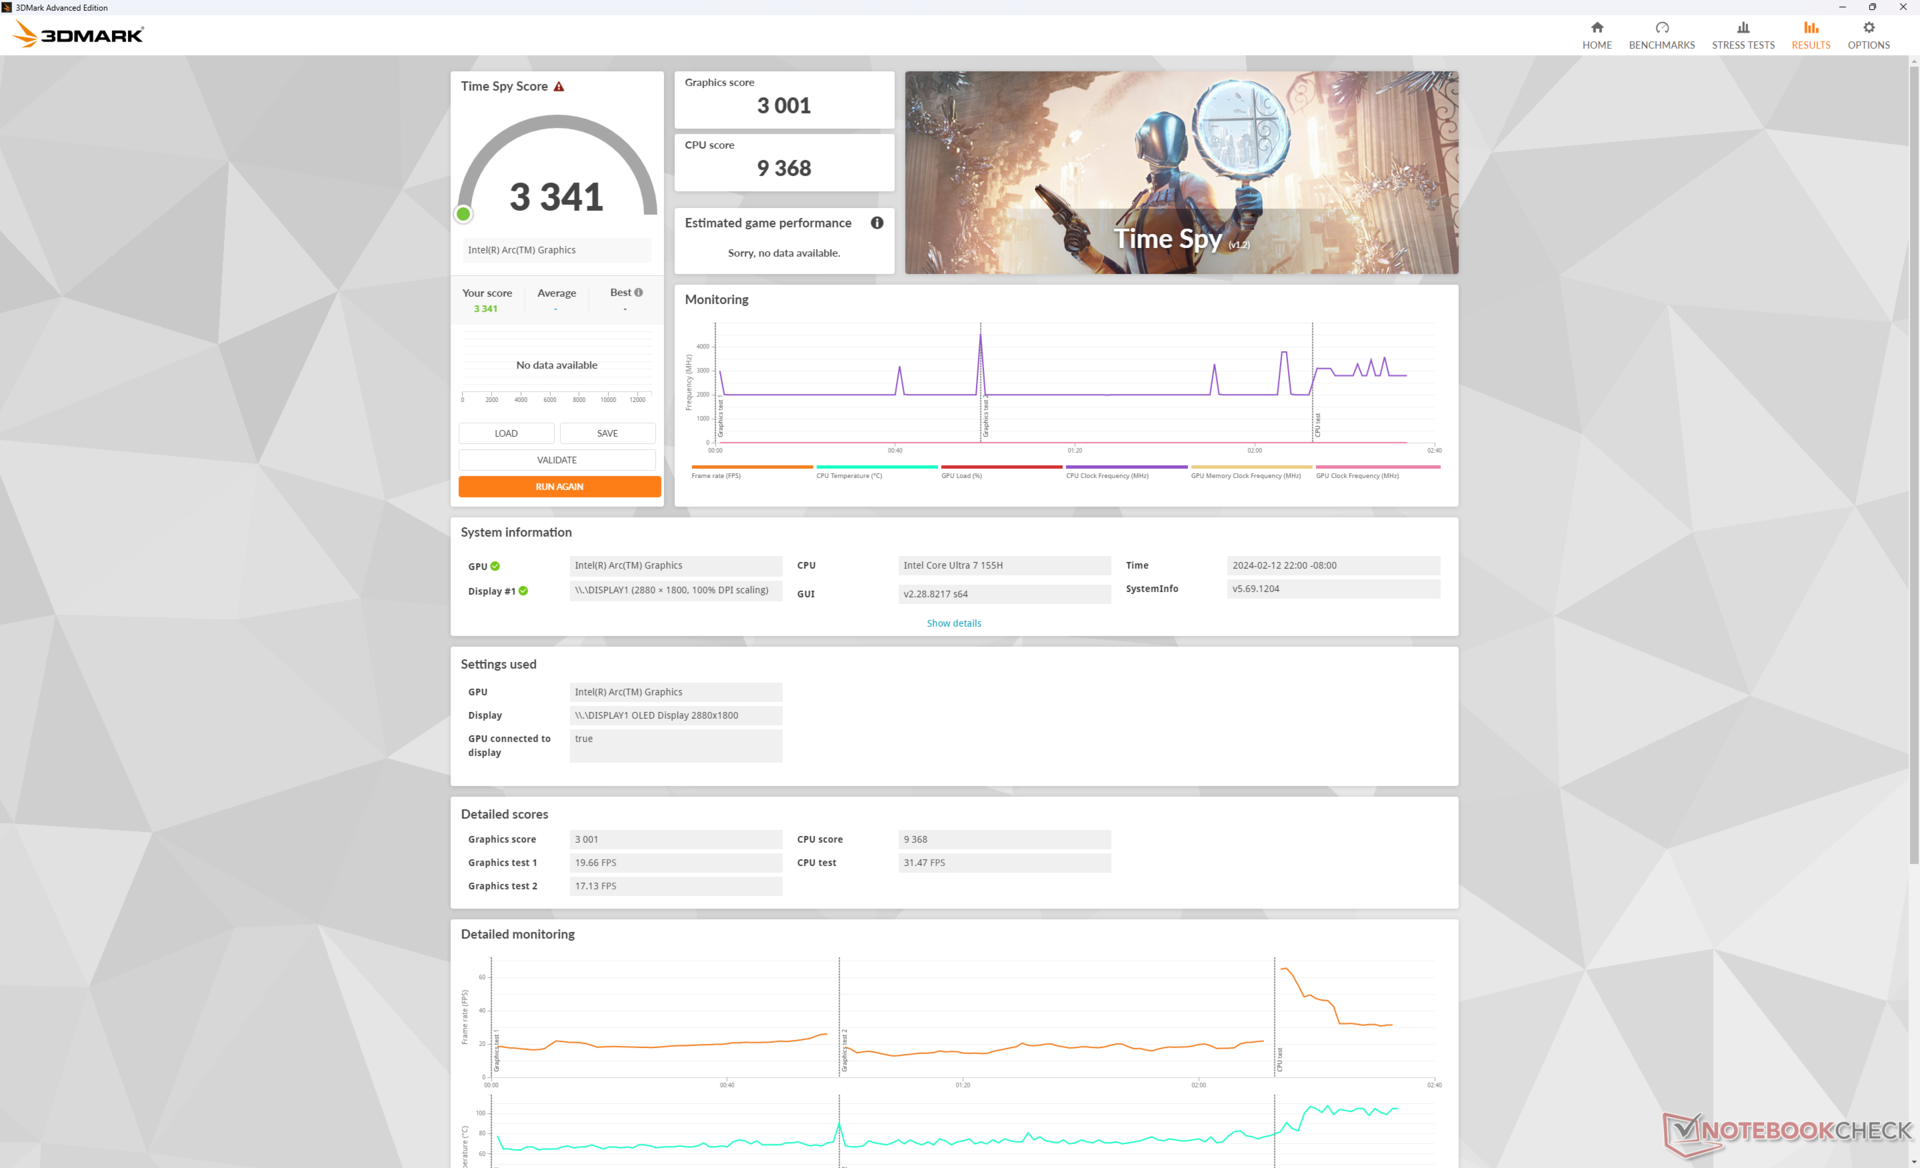Screen dimensions: 1920x1168
Task: Click the Run Again button
Action: [559, 487]
